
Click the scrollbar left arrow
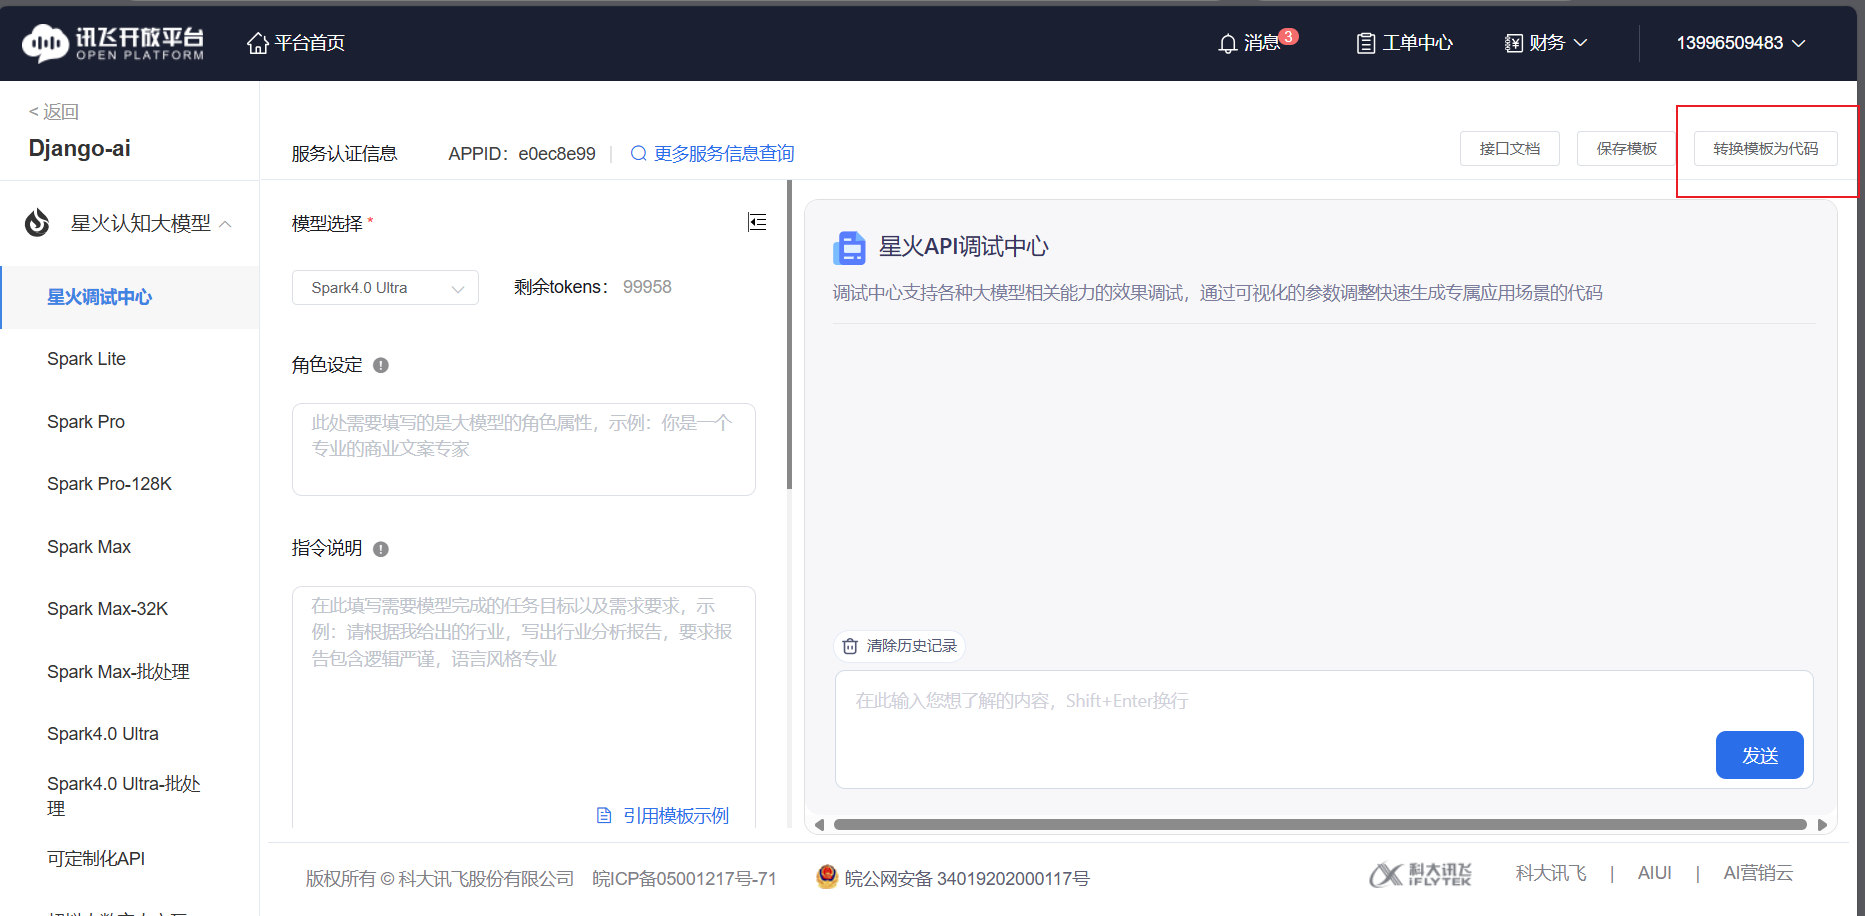click(x=820, y=825)
